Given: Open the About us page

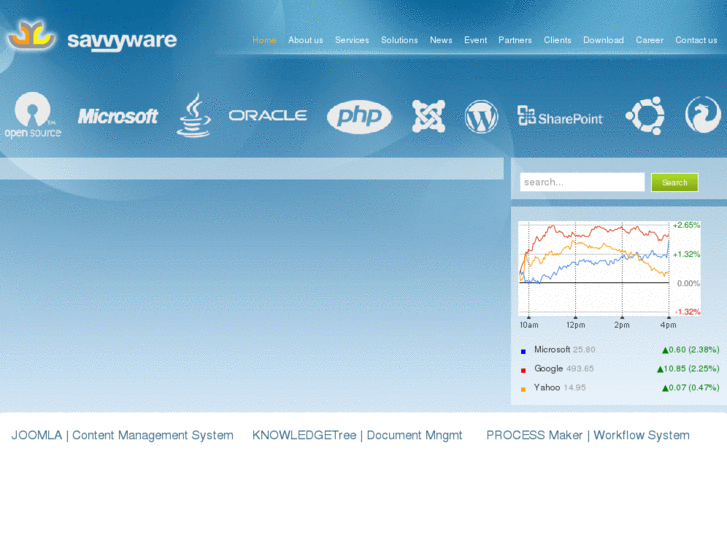Looking at the screenshot, I should click(x=306, y=40).
